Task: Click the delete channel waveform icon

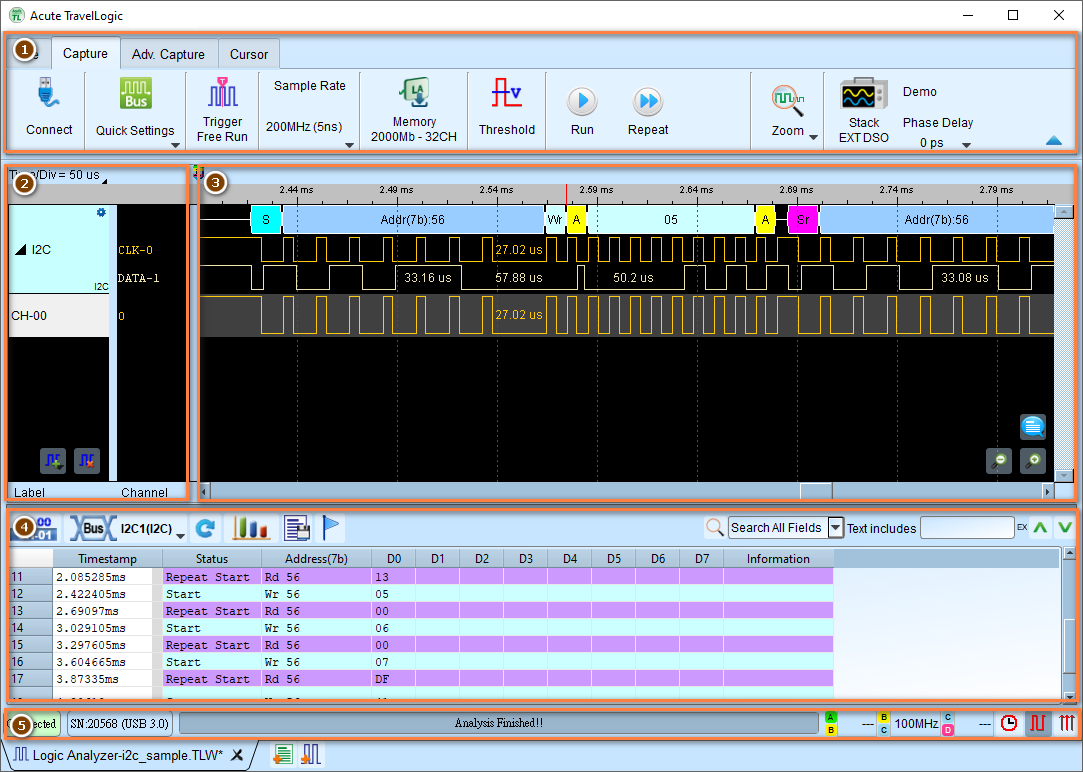Action: coord(87,461)
